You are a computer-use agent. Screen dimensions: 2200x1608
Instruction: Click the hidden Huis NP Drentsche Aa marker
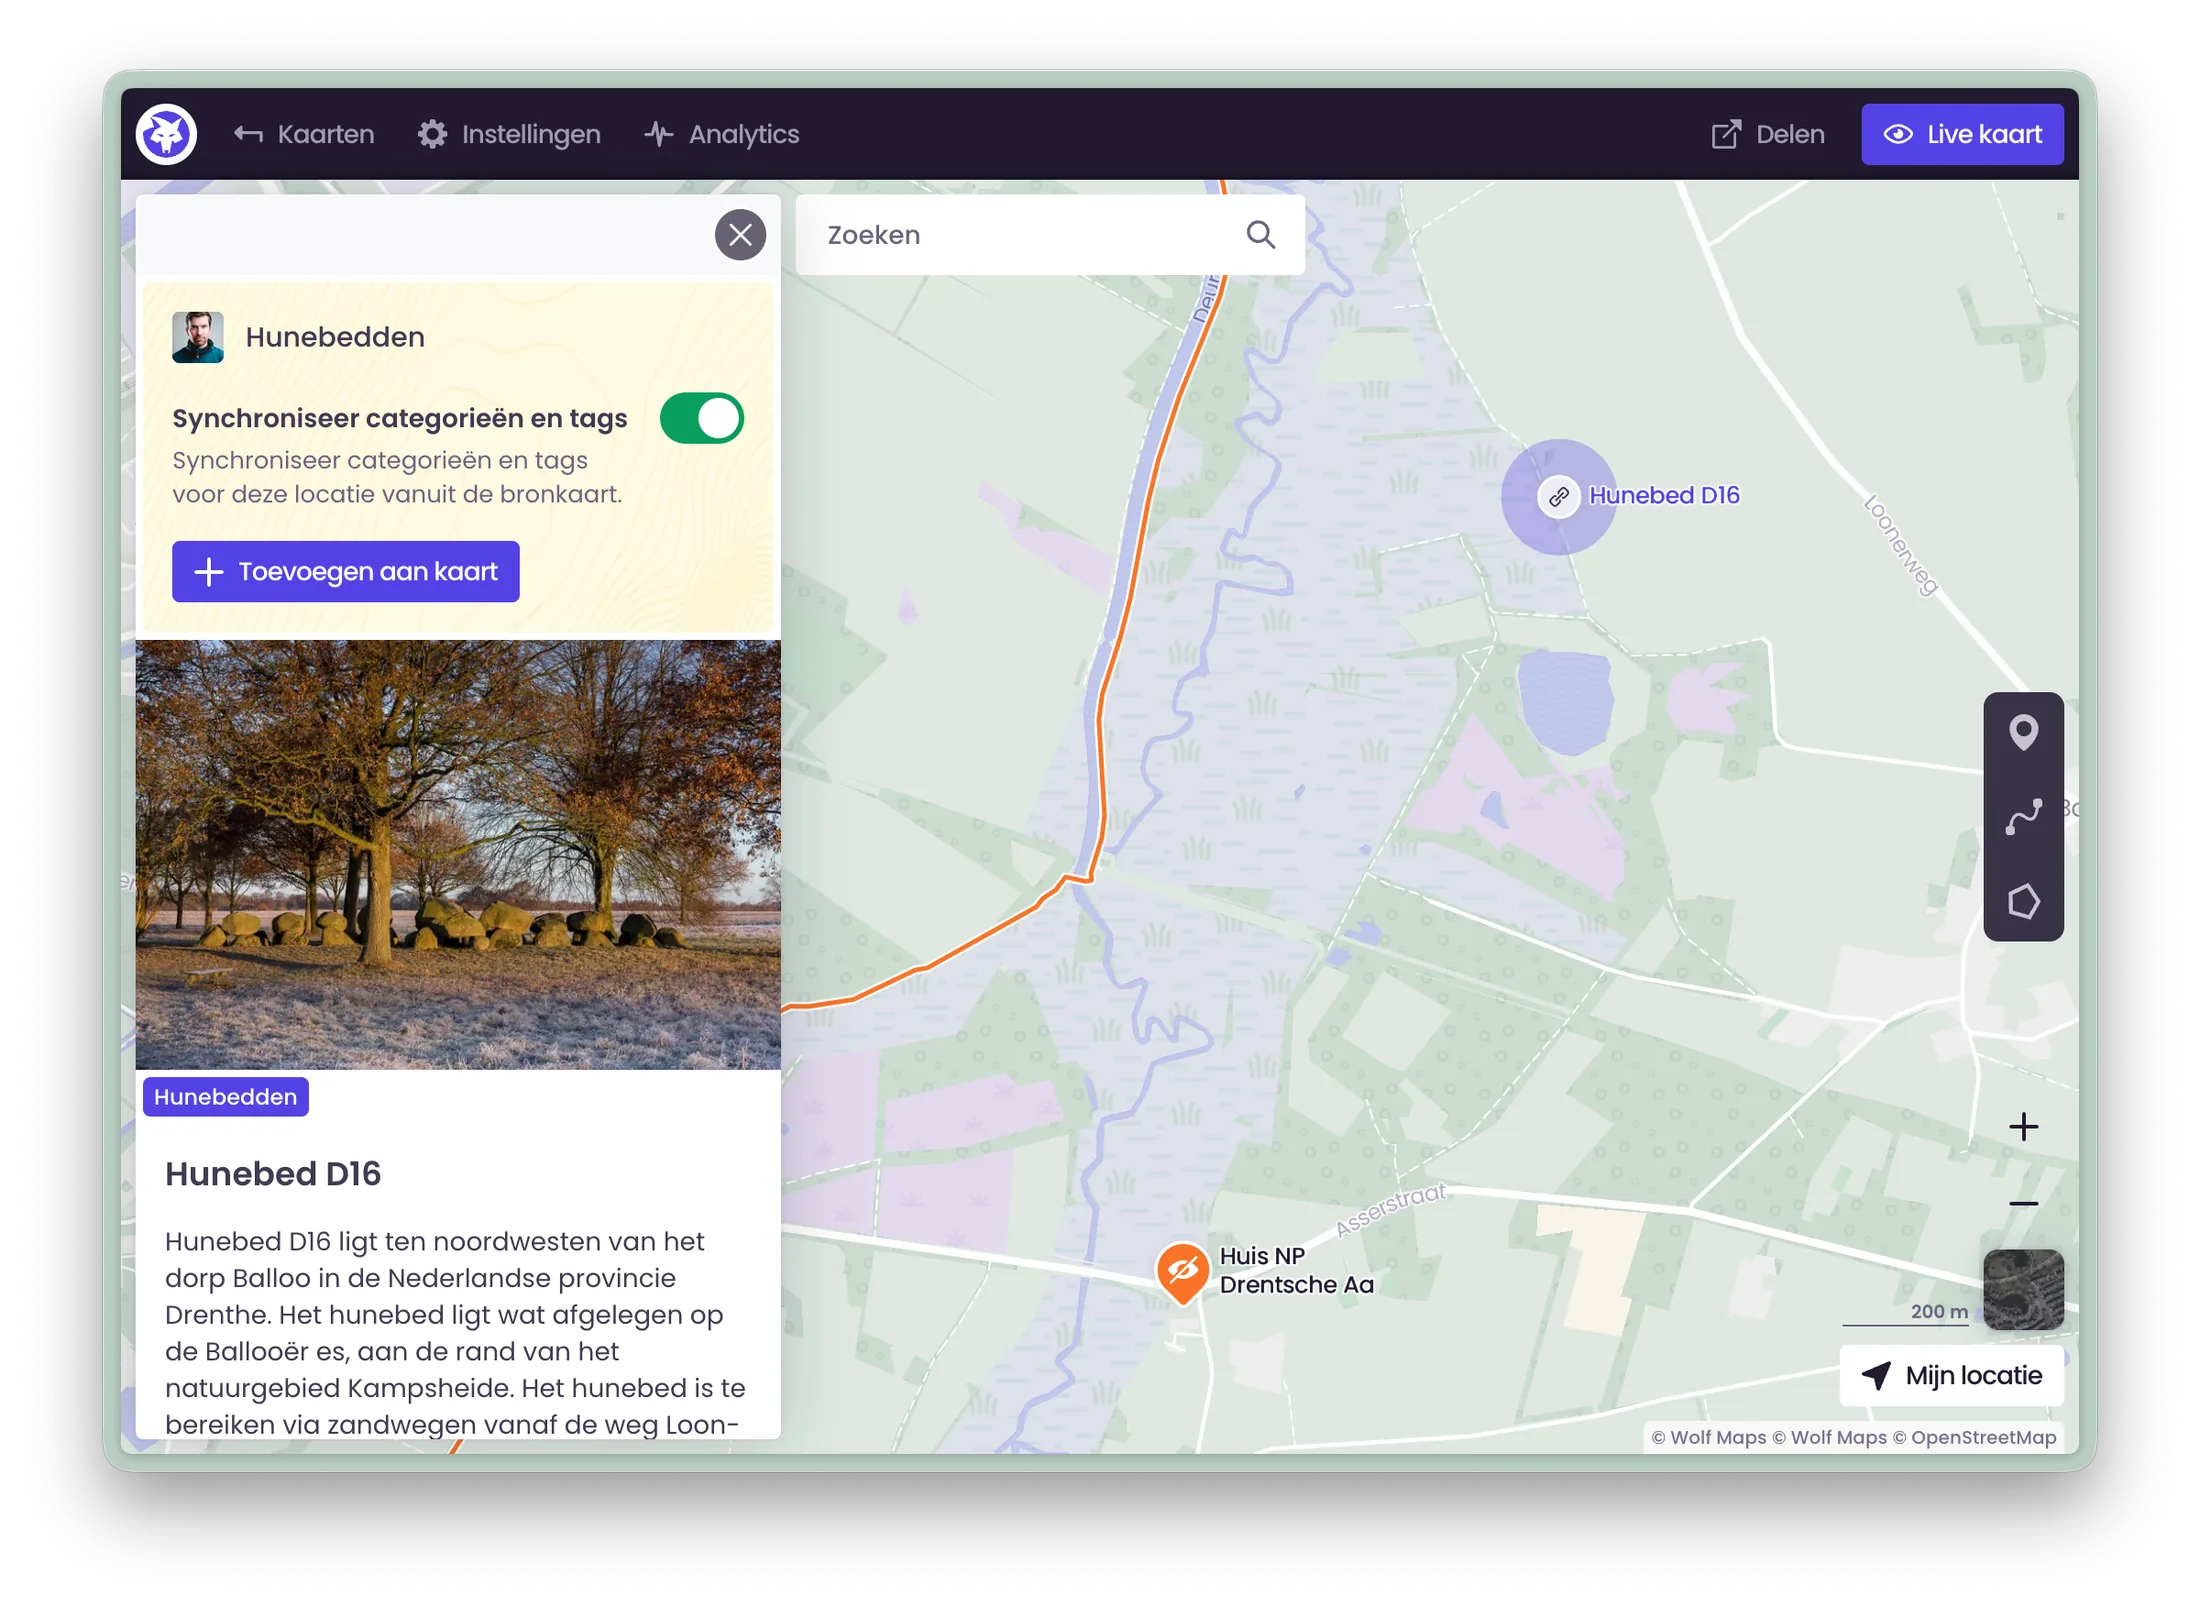[1181, 1270]
